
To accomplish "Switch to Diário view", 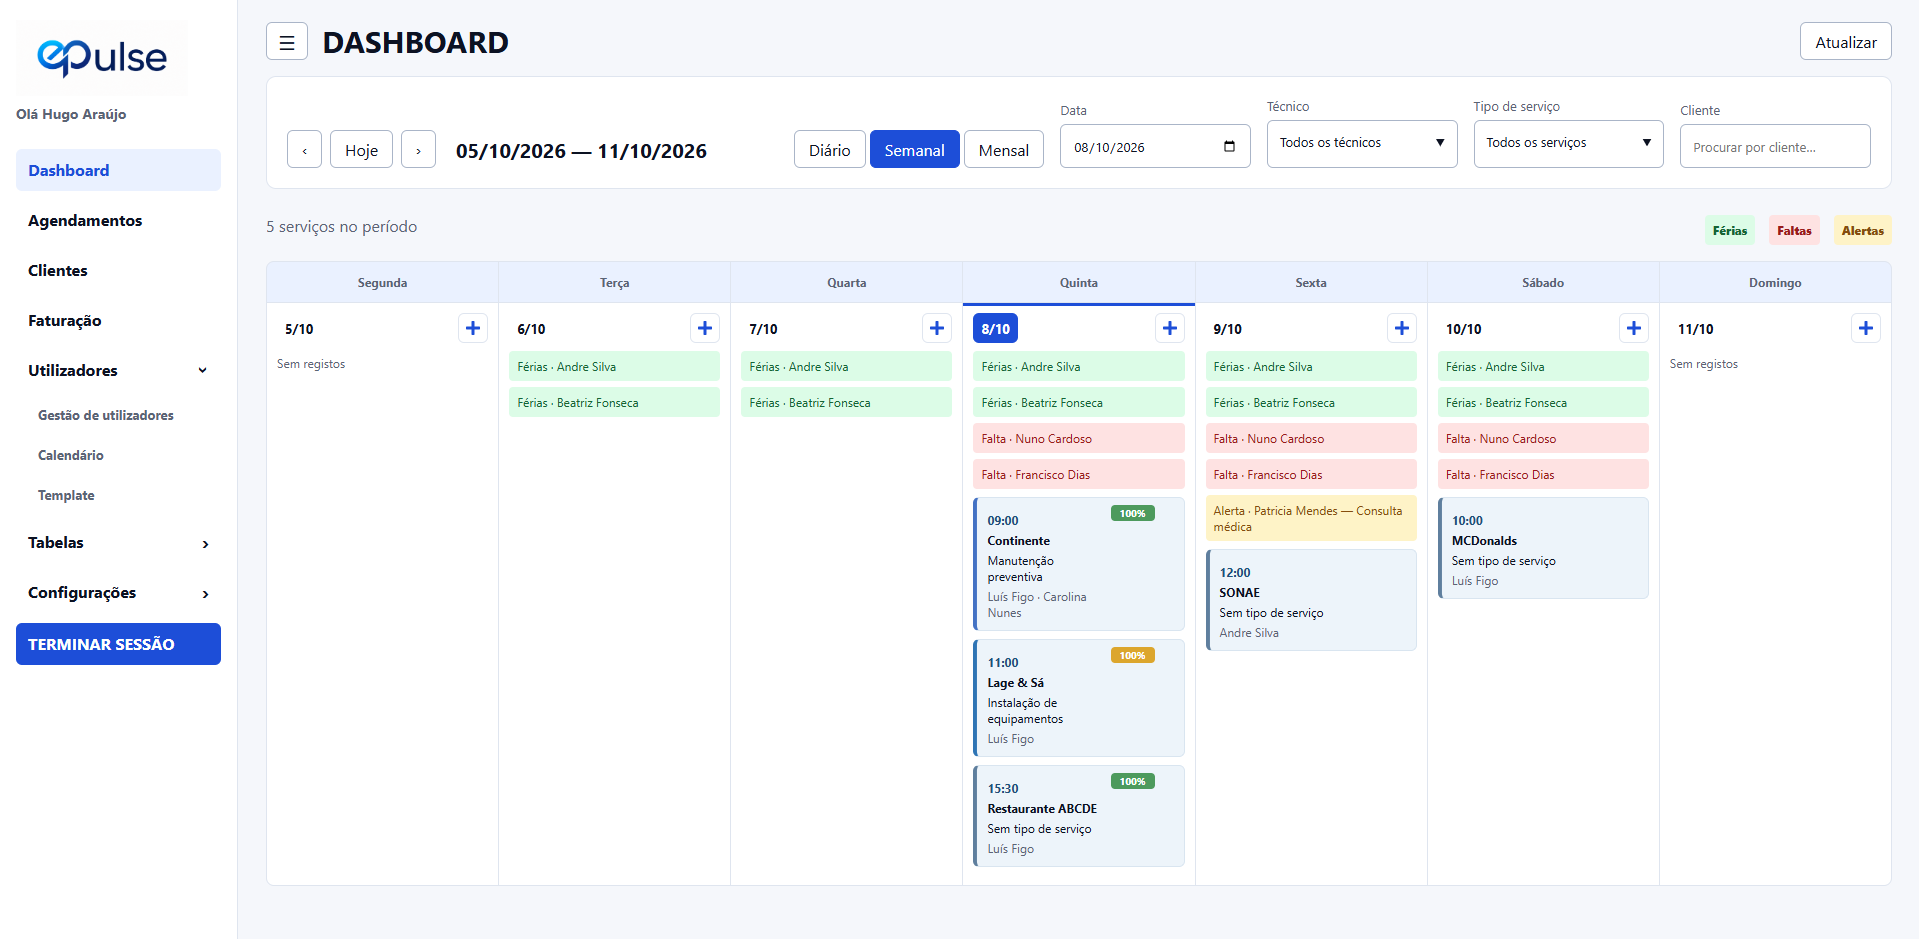I will 830,150.
